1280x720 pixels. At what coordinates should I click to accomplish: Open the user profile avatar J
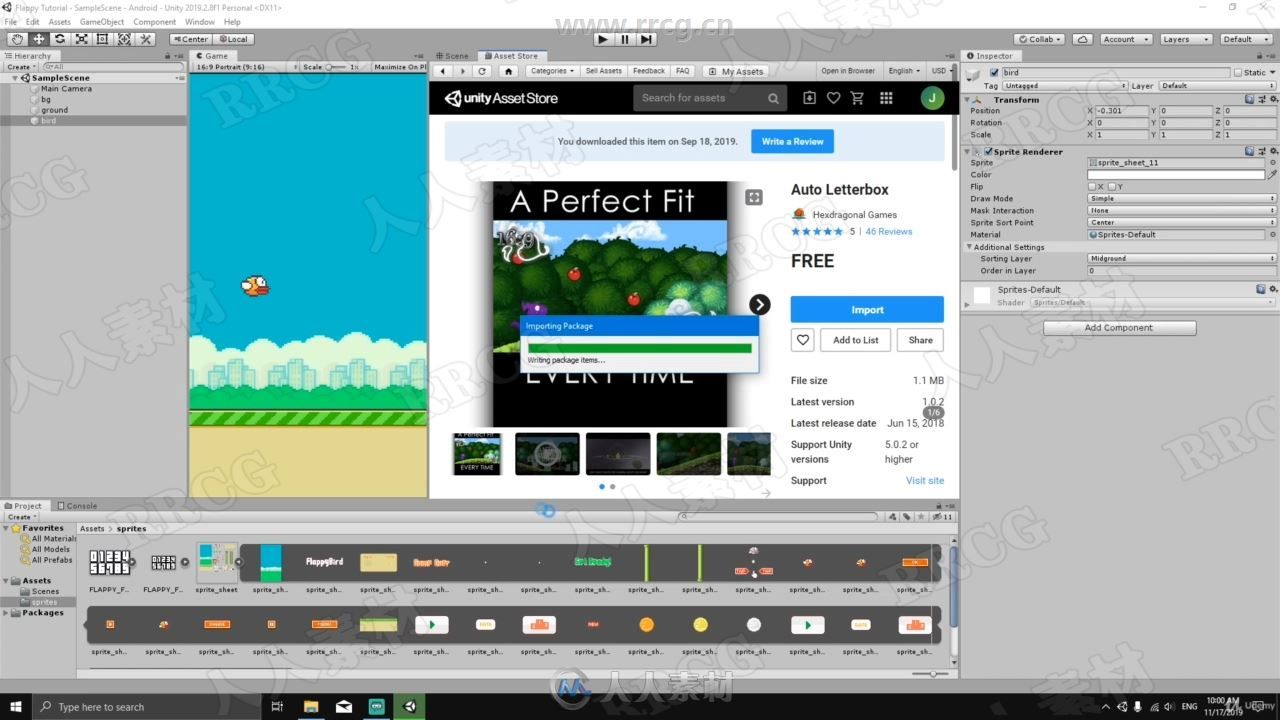click(x=932, y=98)
